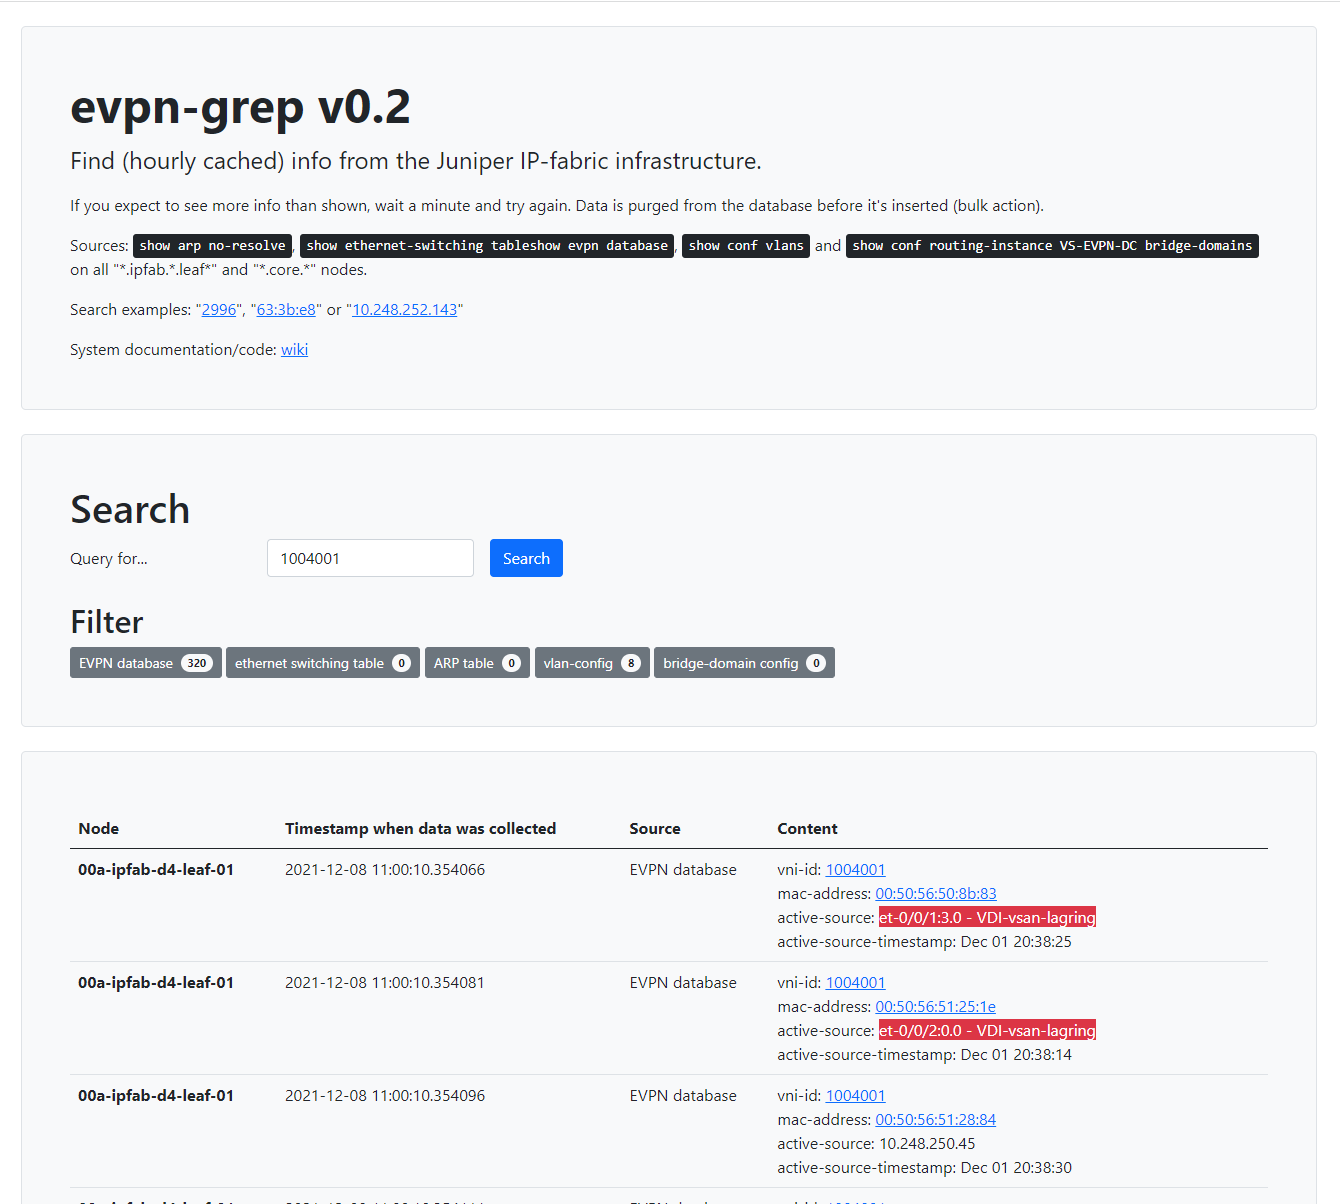Focus the query input field containing 1004001
Viewport: 1340px width, 1204px height.
coord(370,558)
